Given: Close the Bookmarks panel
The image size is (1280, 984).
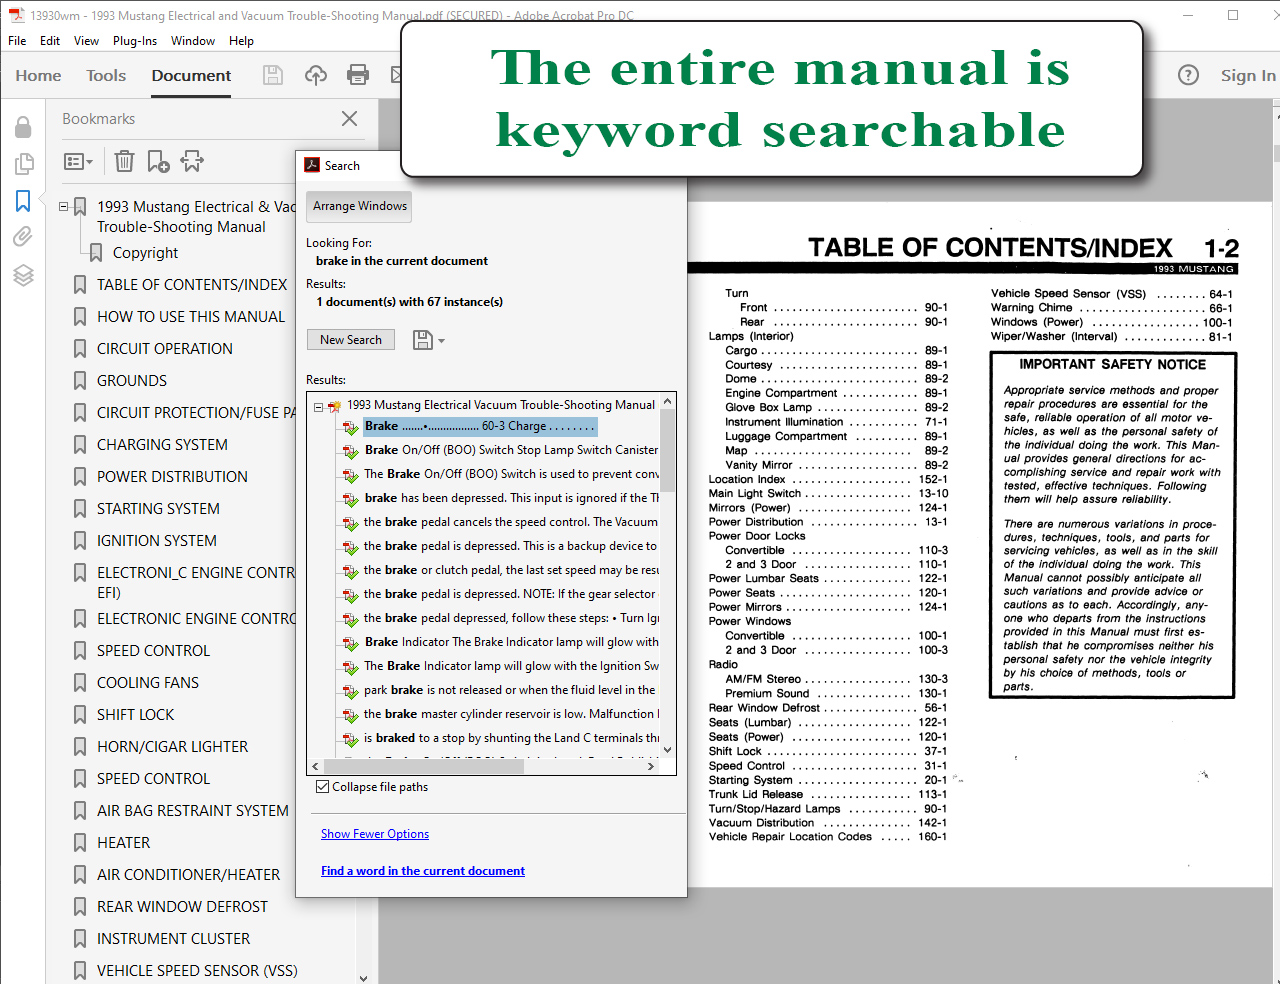Looking at the screenshot, I should (x=349, y=118).
